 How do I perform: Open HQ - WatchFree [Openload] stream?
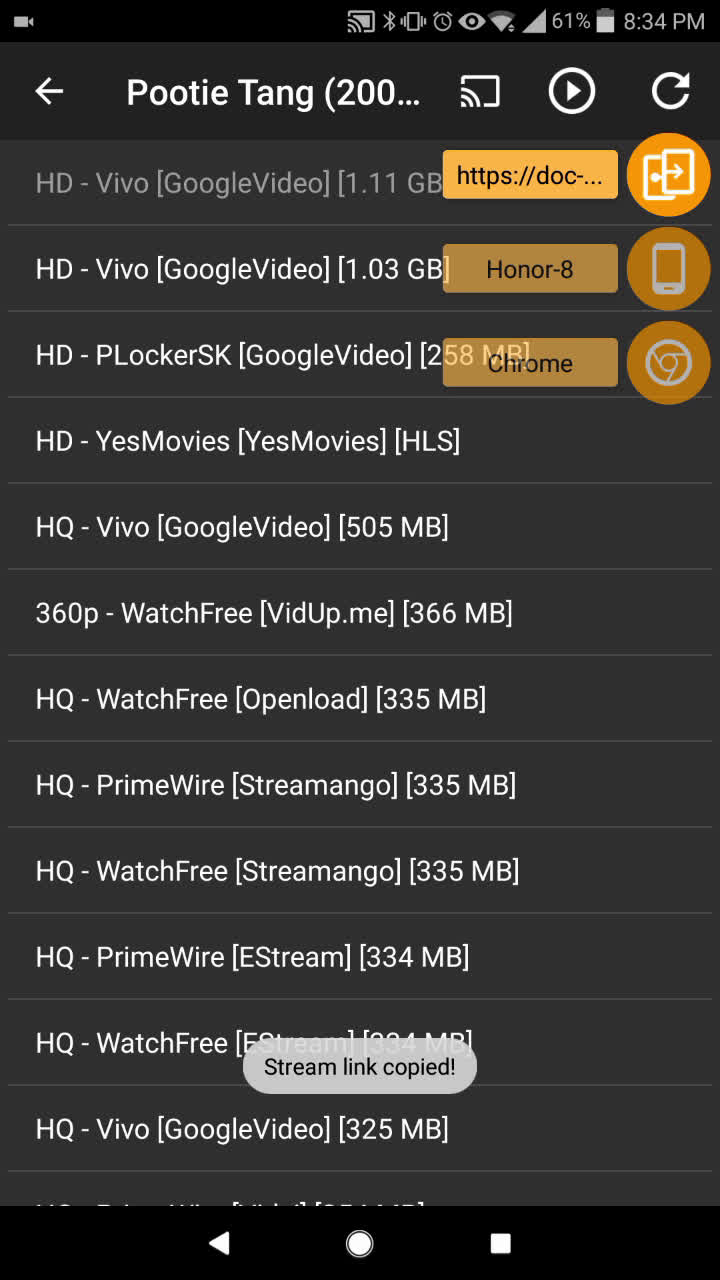360,699
